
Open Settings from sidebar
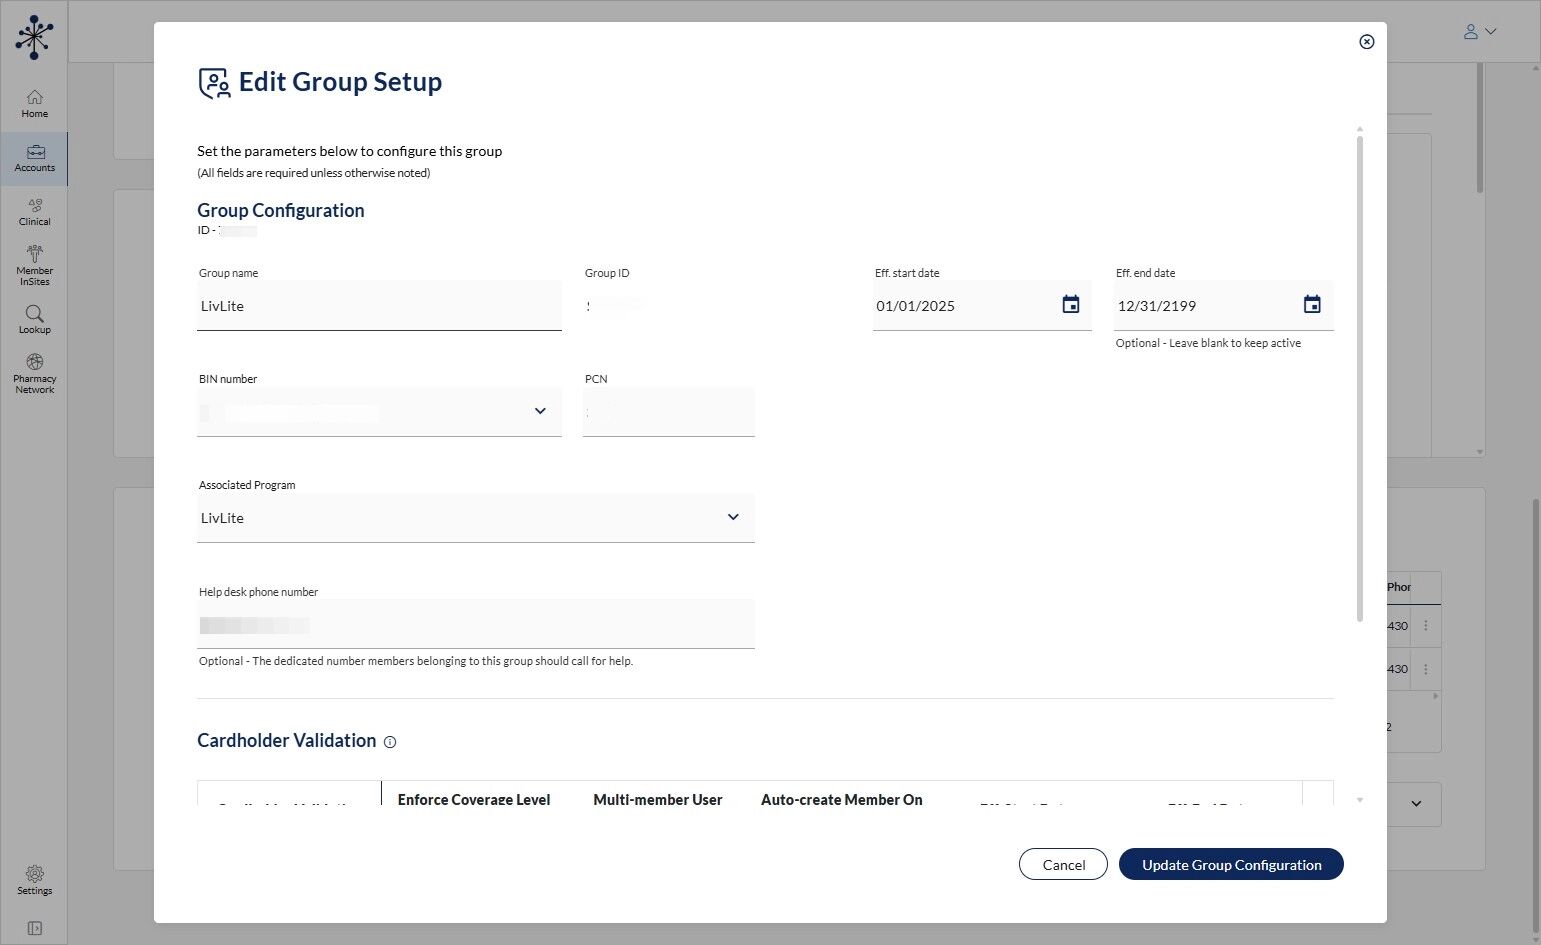[x=34, y=879]
